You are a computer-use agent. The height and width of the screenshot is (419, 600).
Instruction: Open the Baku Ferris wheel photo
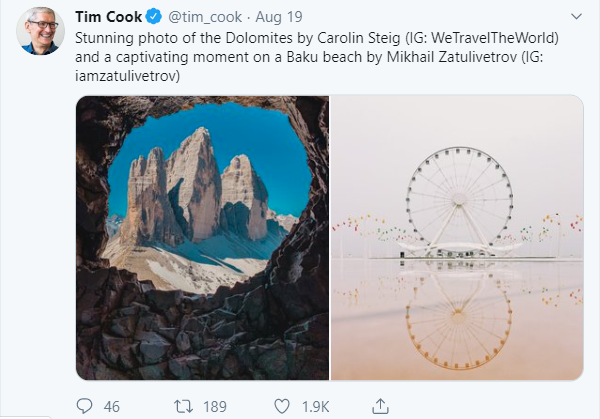coord(457,238)
